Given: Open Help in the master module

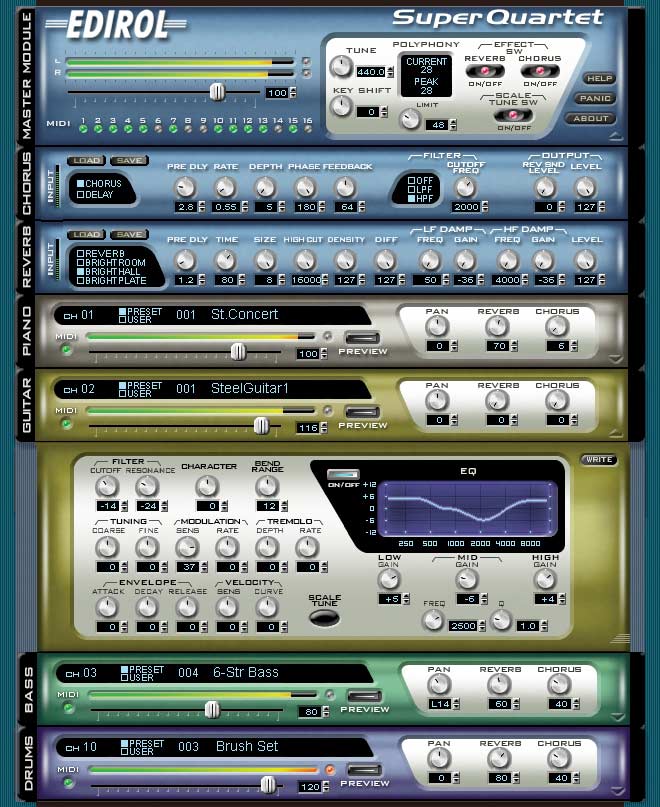Looking at the screenshot, I should (599, 78).
